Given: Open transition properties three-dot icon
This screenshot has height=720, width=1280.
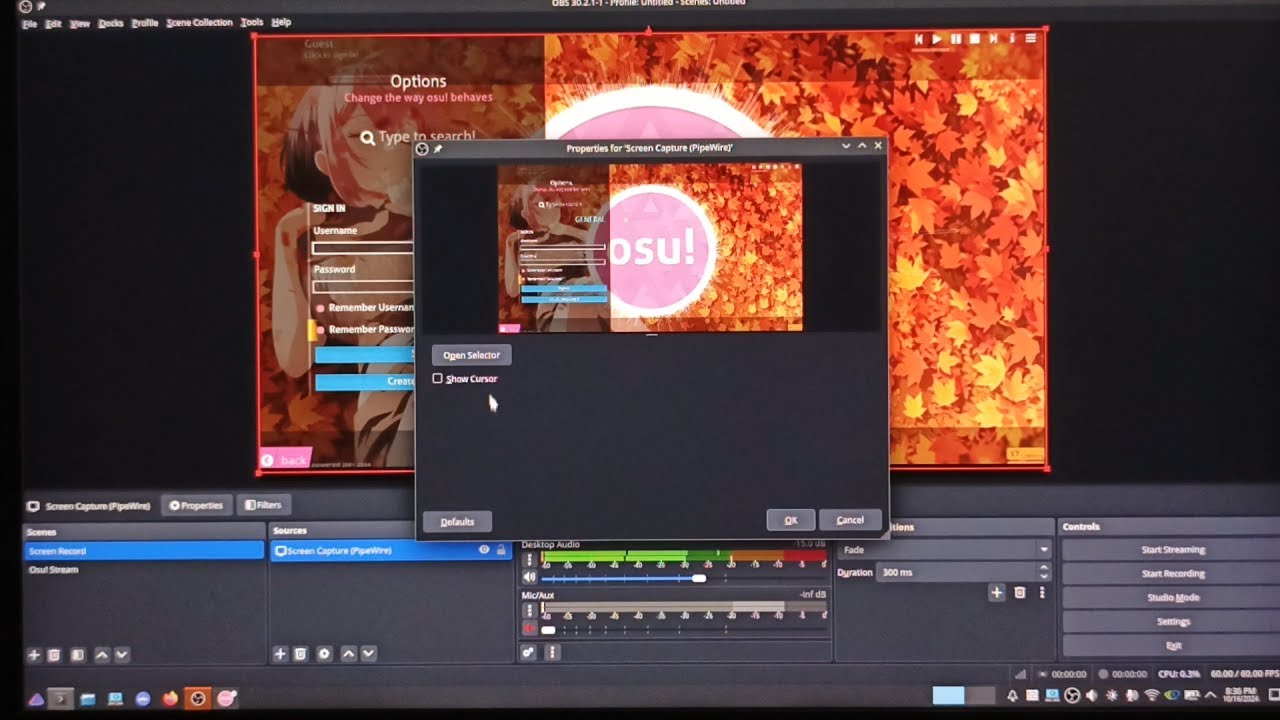Looking at the screenshot, I should (1042, 593).
